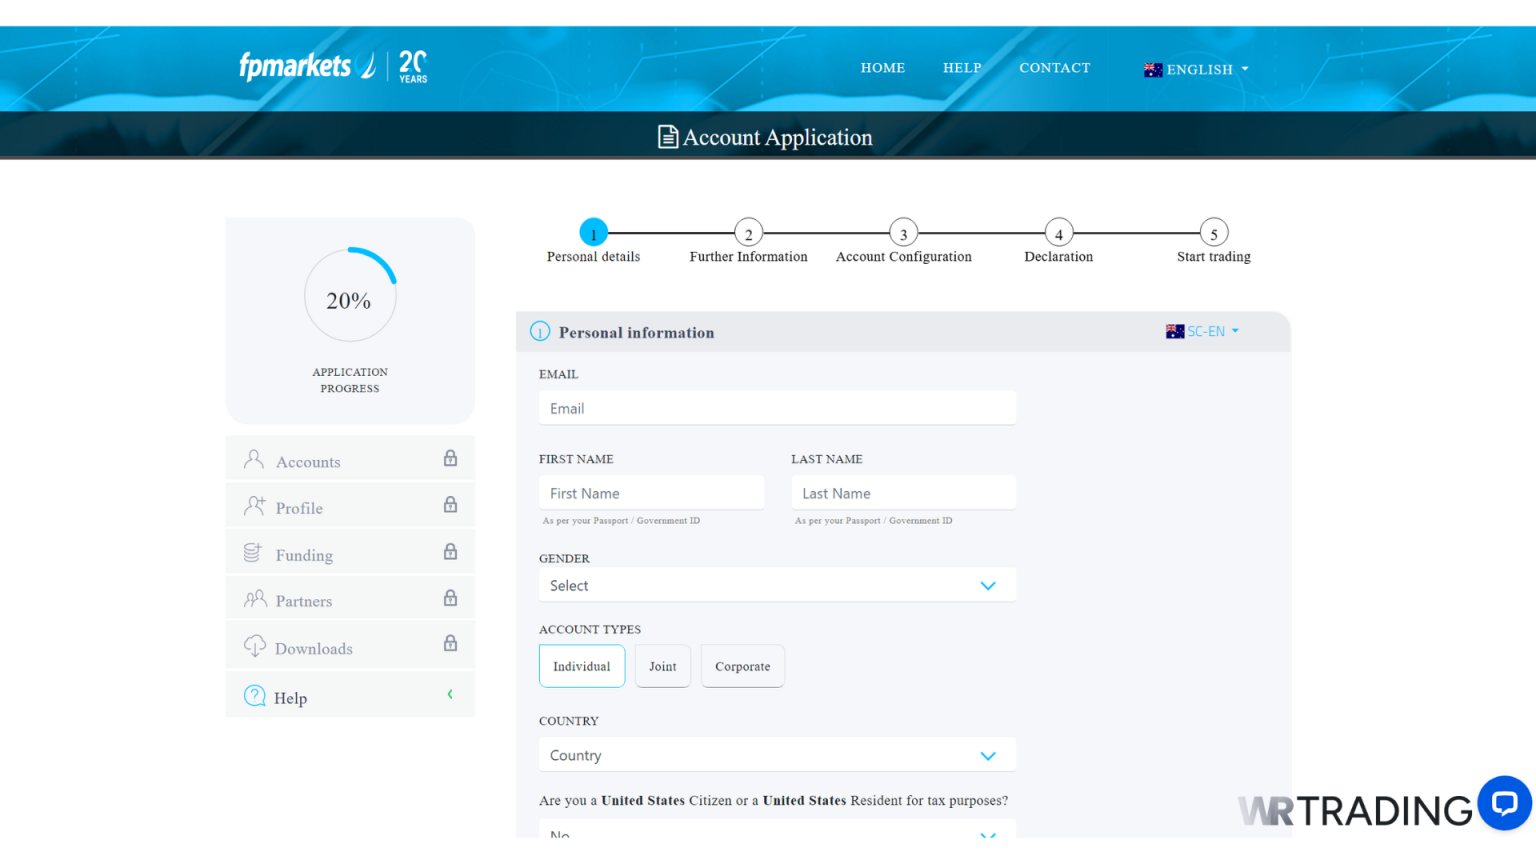Open the Gender dropdown

(x=777, y=585)
